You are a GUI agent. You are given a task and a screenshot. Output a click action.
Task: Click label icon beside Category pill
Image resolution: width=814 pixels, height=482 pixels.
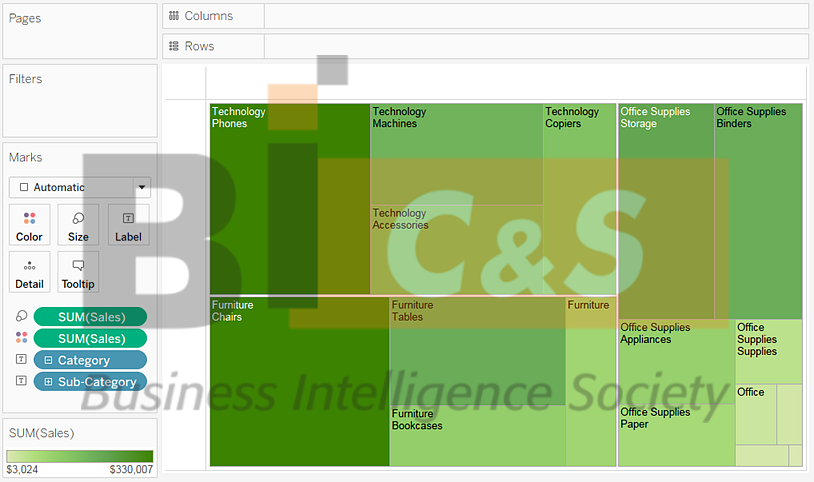(21, 360)
